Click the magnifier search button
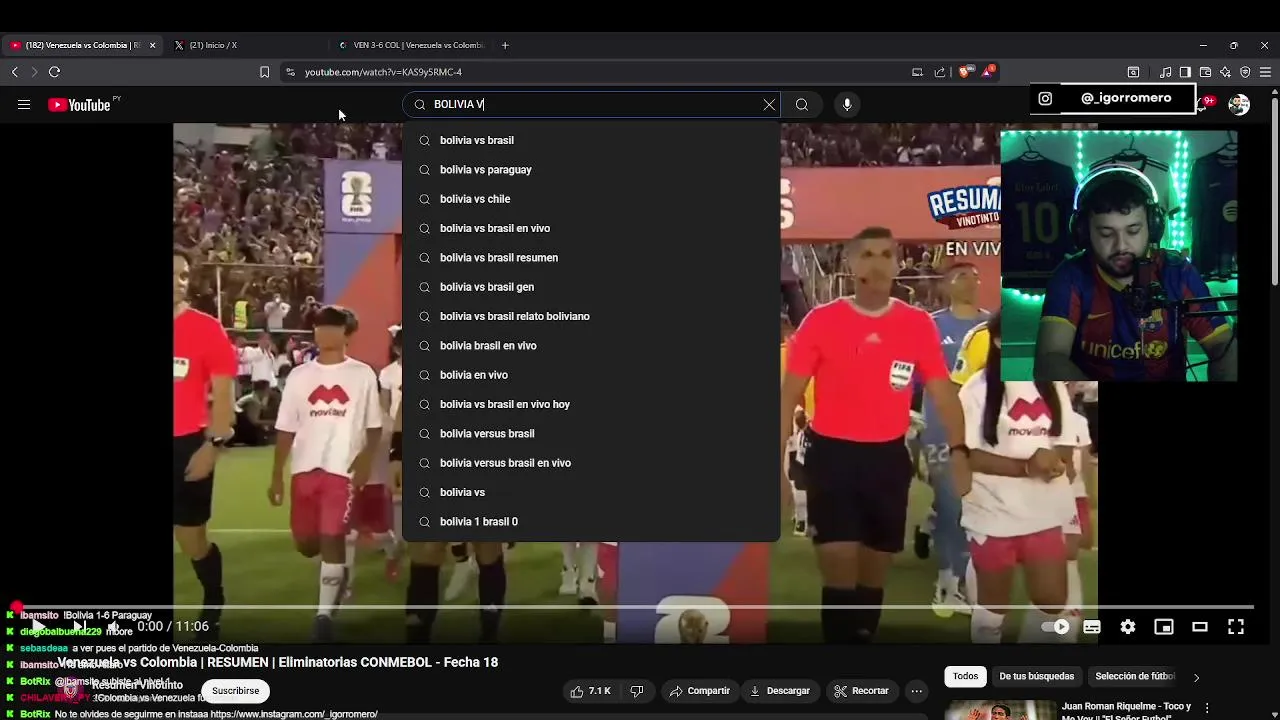Image resolution: width=1280 pixels, height=720 pixels. 802,105
